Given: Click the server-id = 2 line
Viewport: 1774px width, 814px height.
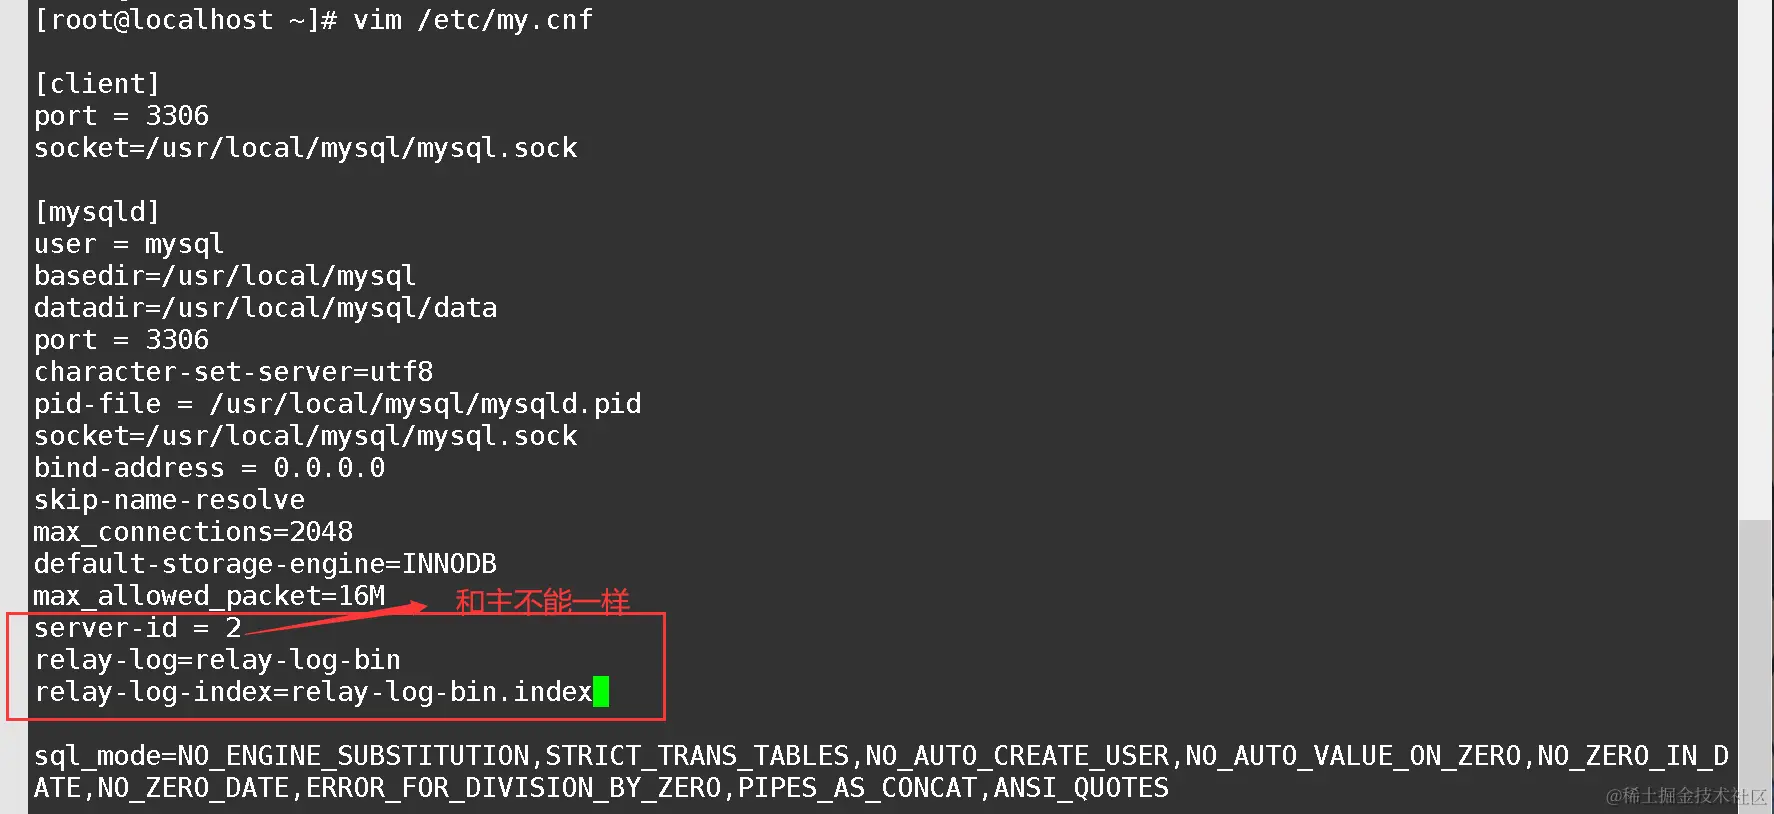Looking at the screenshot, I should (137, 628).
